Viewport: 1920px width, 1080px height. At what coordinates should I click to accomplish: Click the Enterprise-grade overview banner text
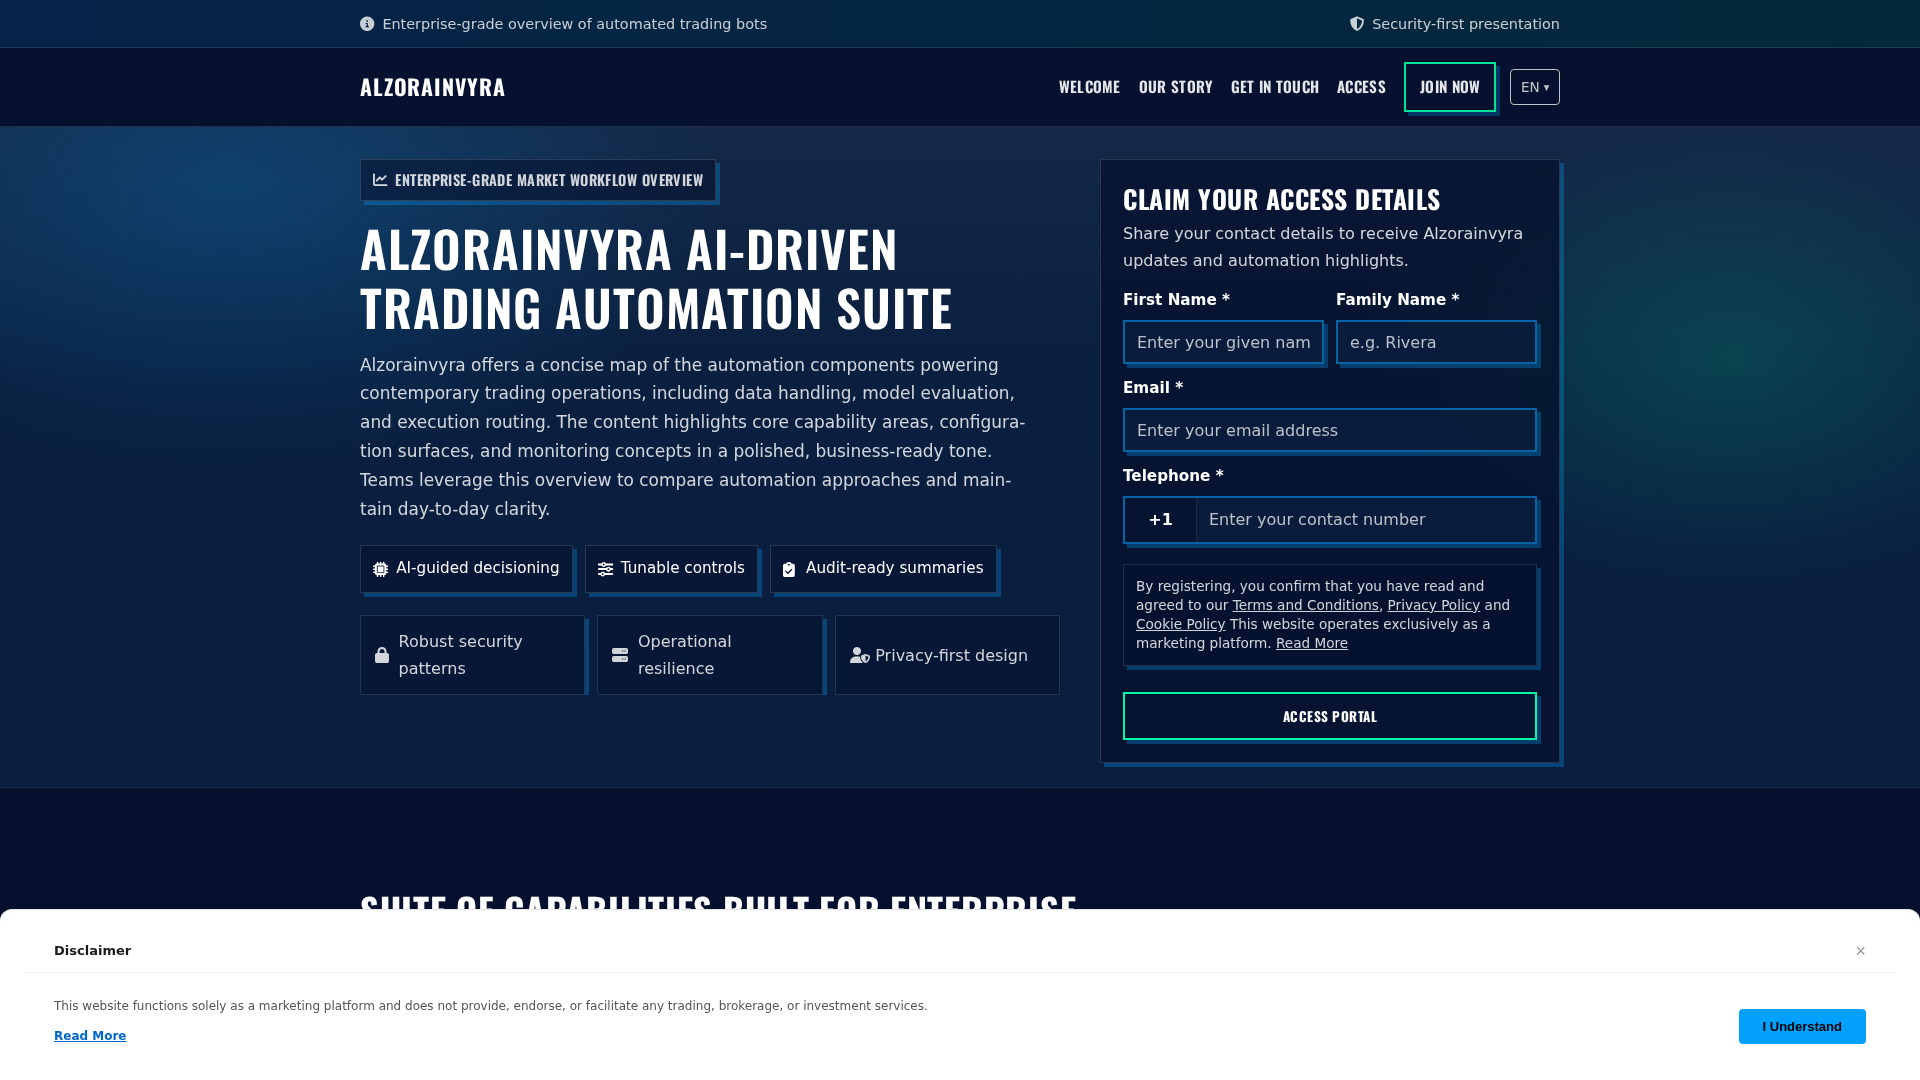(x=574, y=24)
